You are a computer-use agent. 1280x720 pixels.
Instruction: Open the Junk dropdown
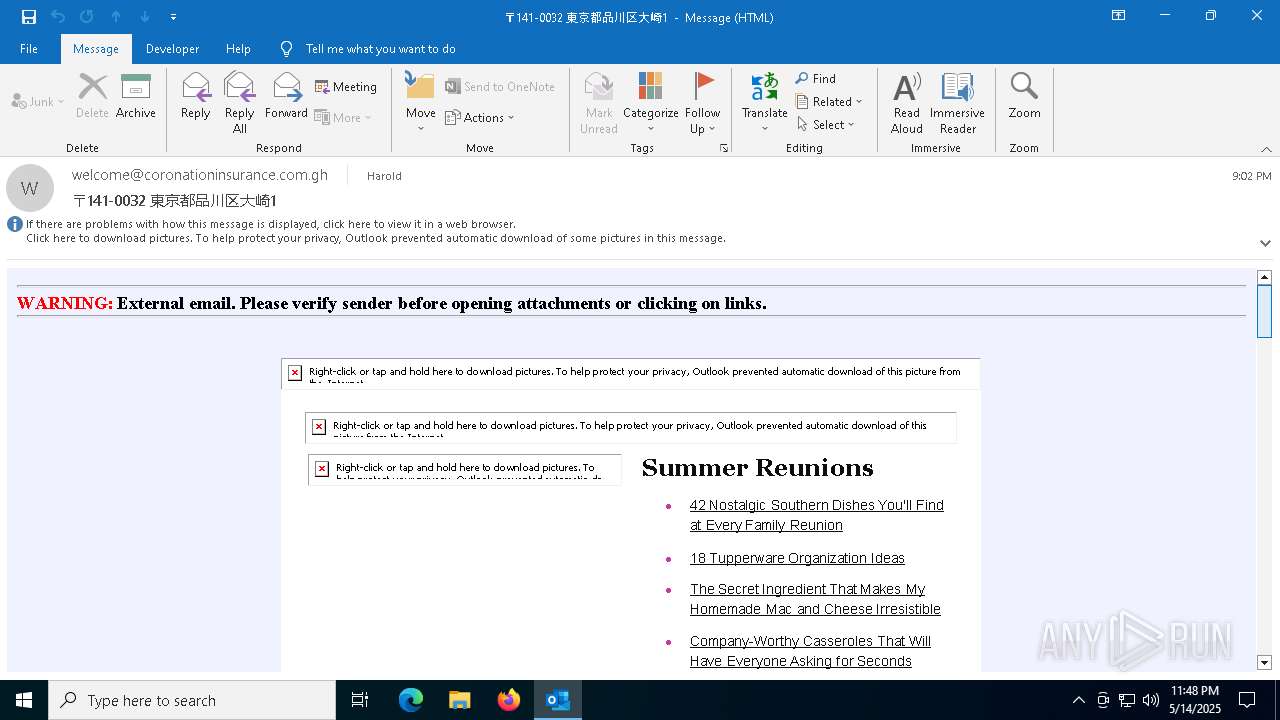click(x=38, y=102)
